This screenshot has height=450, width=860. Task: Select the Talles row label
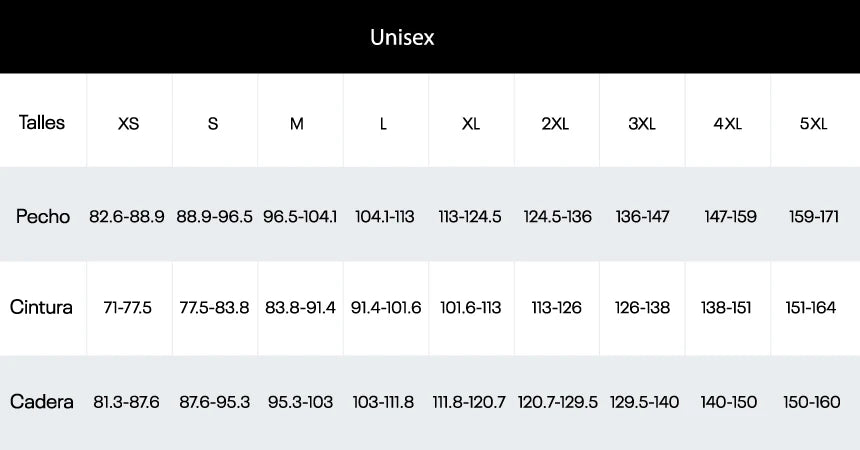pyautogui.click(x=42, y=123)
